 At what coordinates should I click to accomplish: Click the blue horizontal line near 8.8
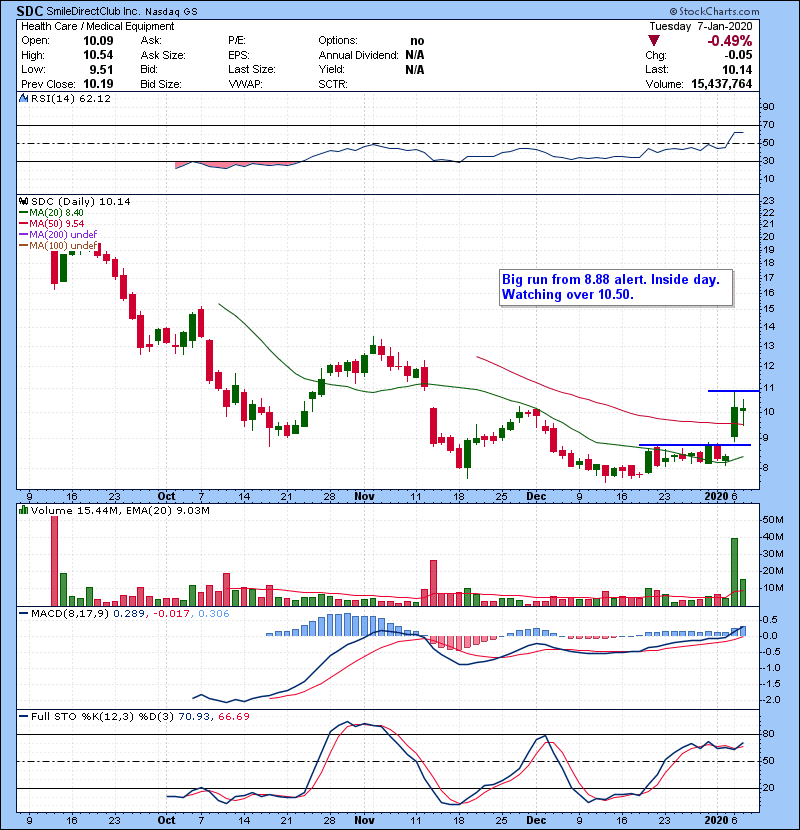695,445
